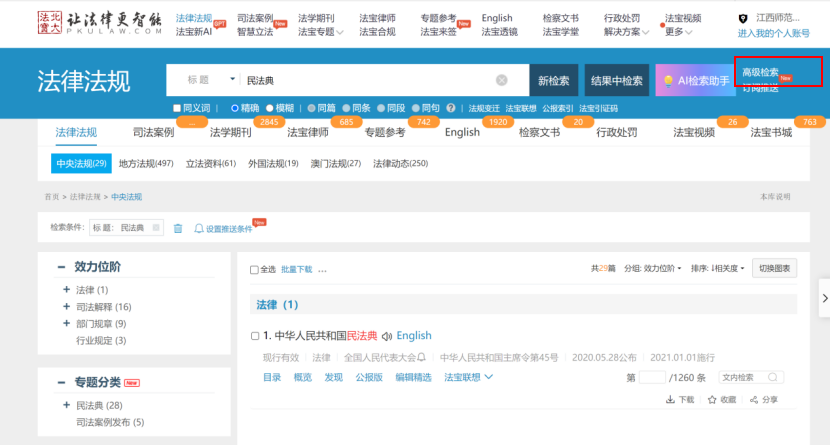
Task: Click the in-text search magnifier icon
Action: (773, 377)
